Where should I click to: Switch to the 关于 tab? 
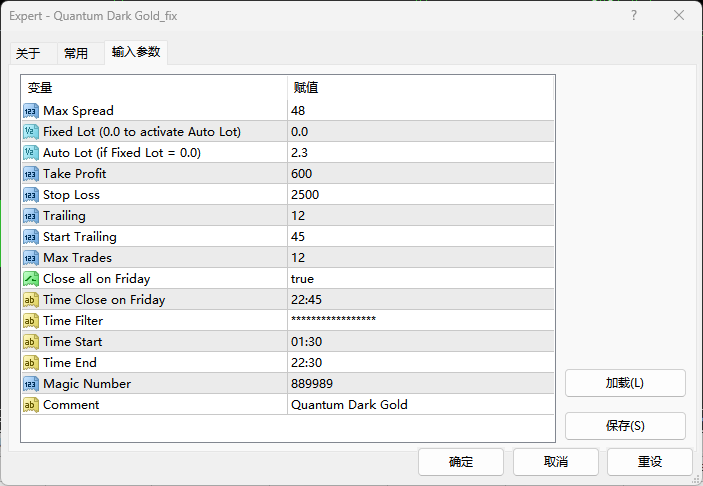coord(28,54)
